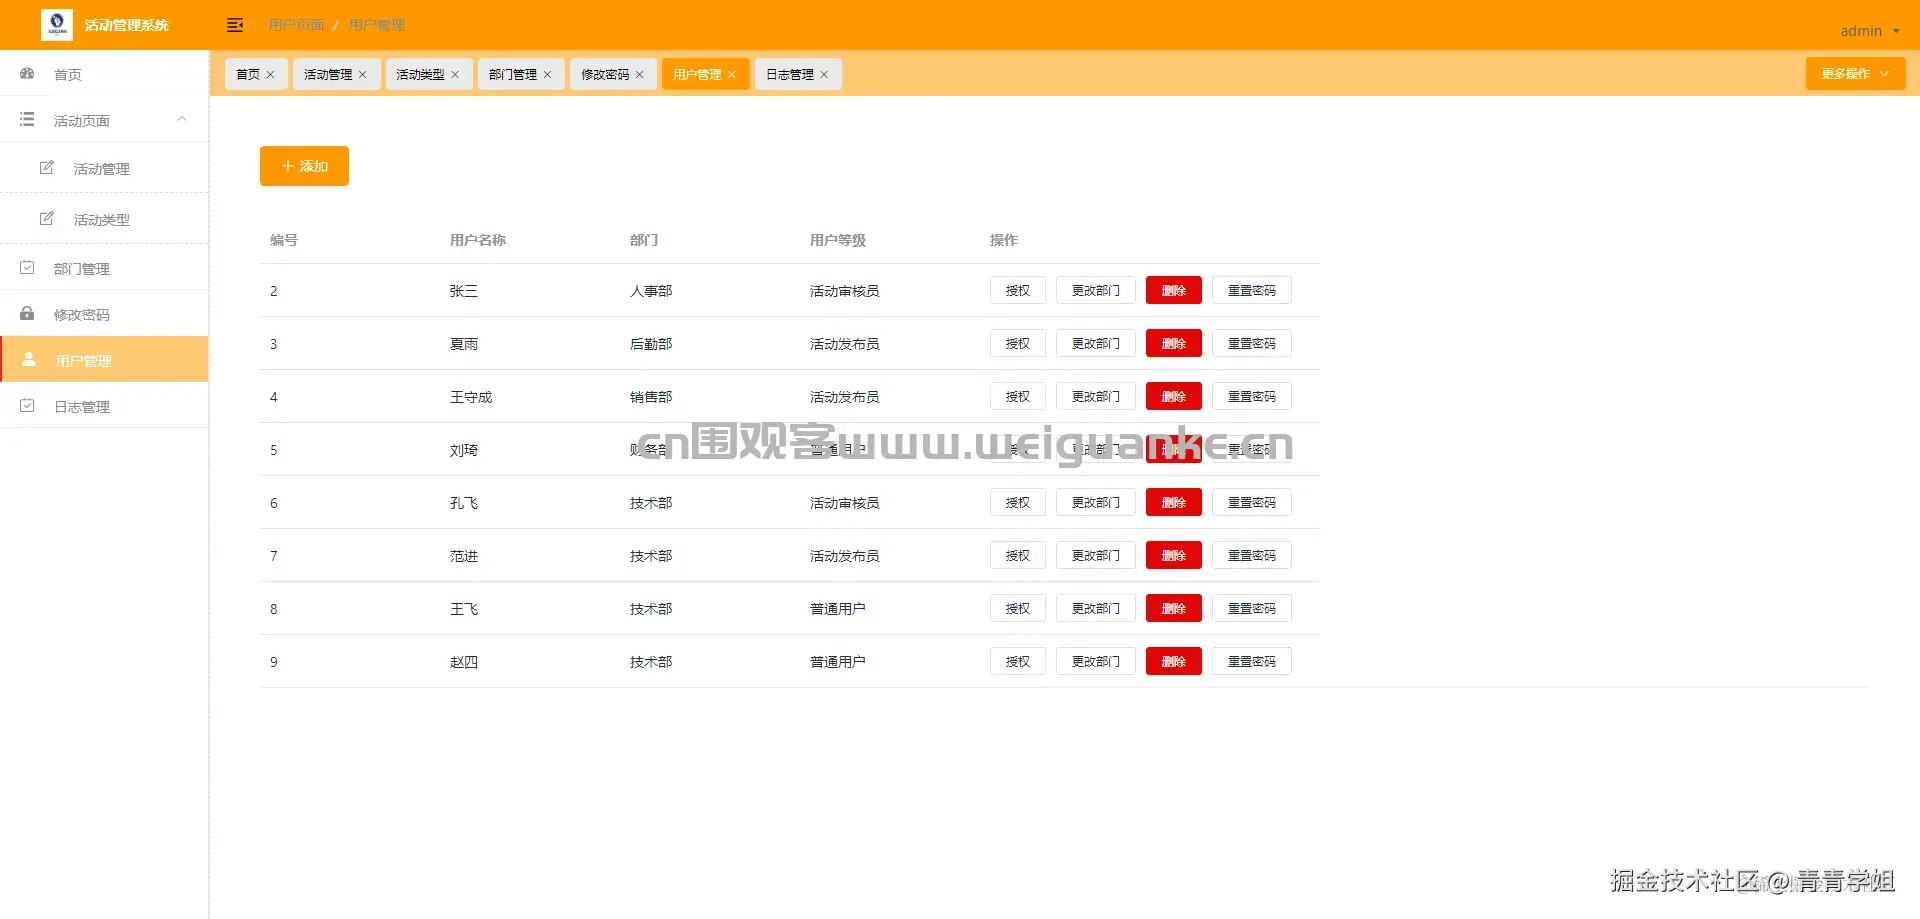Delete user 赵四
Image resolution: width=1920 pixels, height=919 pixels.
pos(1174,661)
